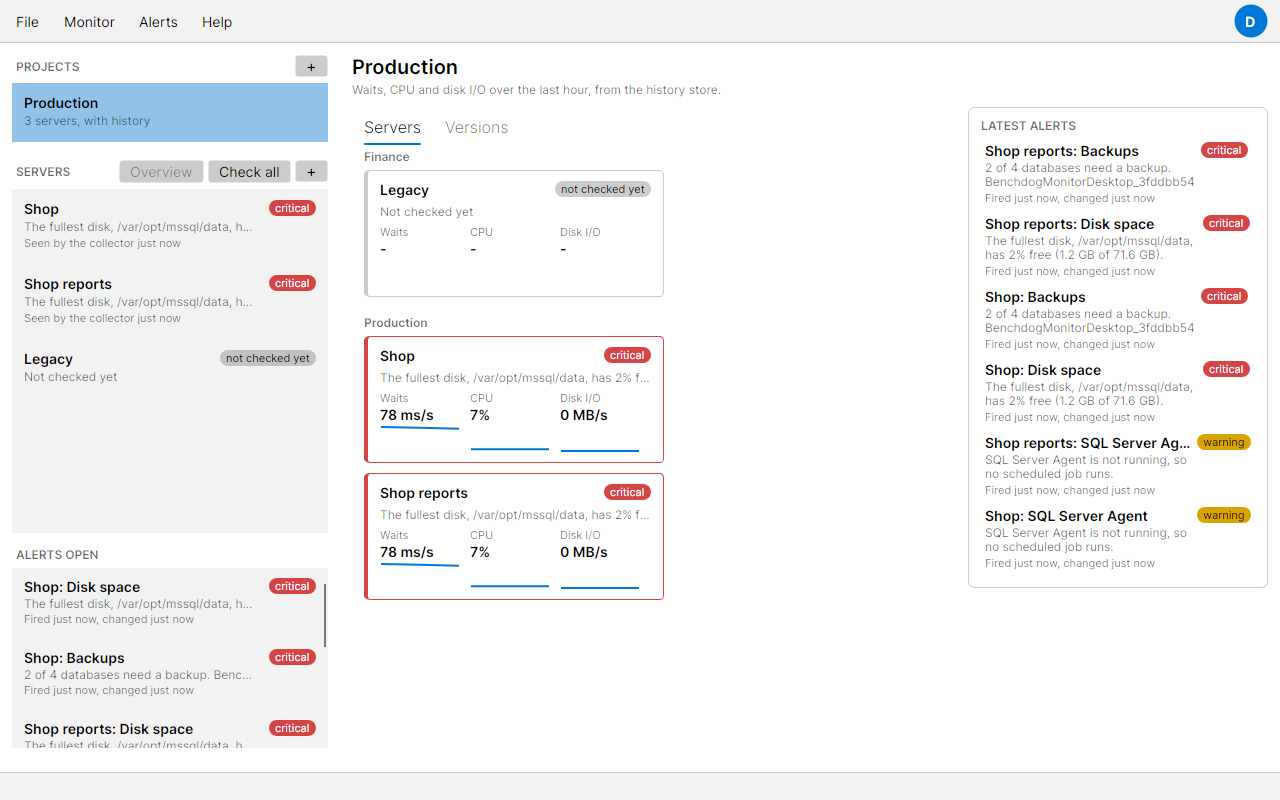Open the Shop server card under Production
The width and height of the screenshot is (1280, 800).
click(514, 399)
